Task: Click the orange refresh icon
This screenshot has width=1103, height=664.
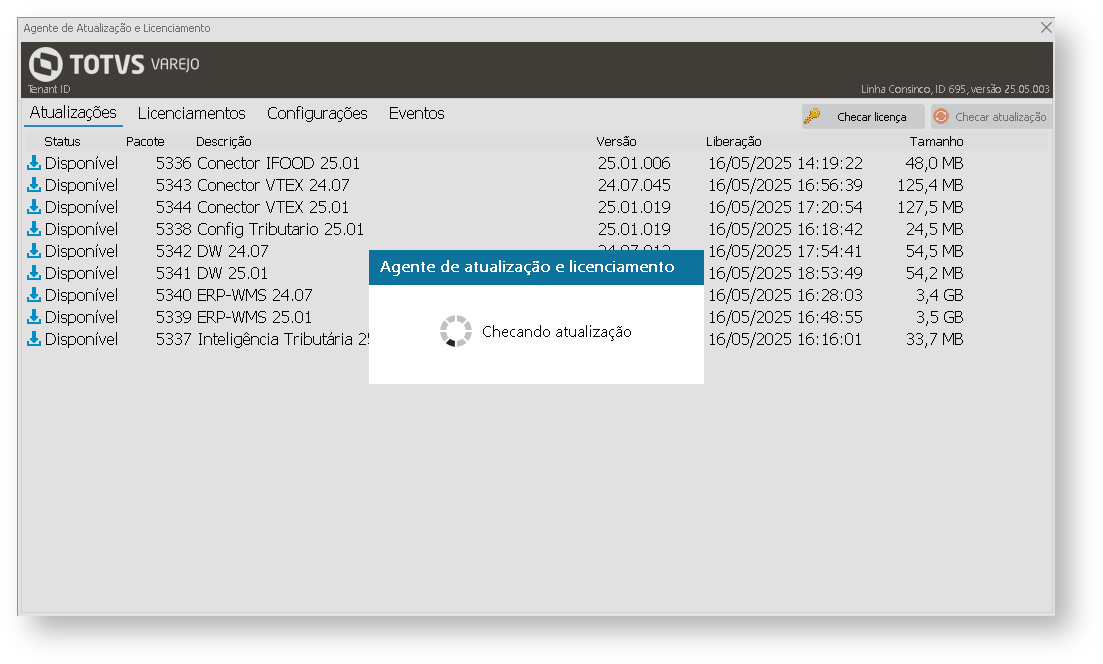Action: click(941, 116)
